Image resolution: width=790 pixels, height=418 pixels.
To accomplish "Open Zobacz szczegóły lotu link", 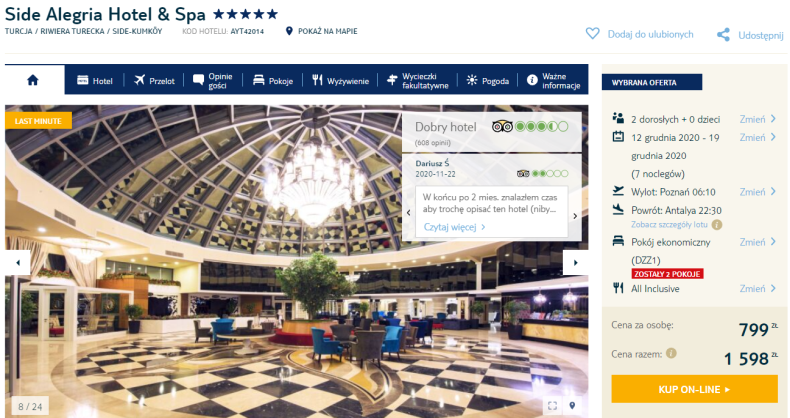I will click(x=669, y=225).
